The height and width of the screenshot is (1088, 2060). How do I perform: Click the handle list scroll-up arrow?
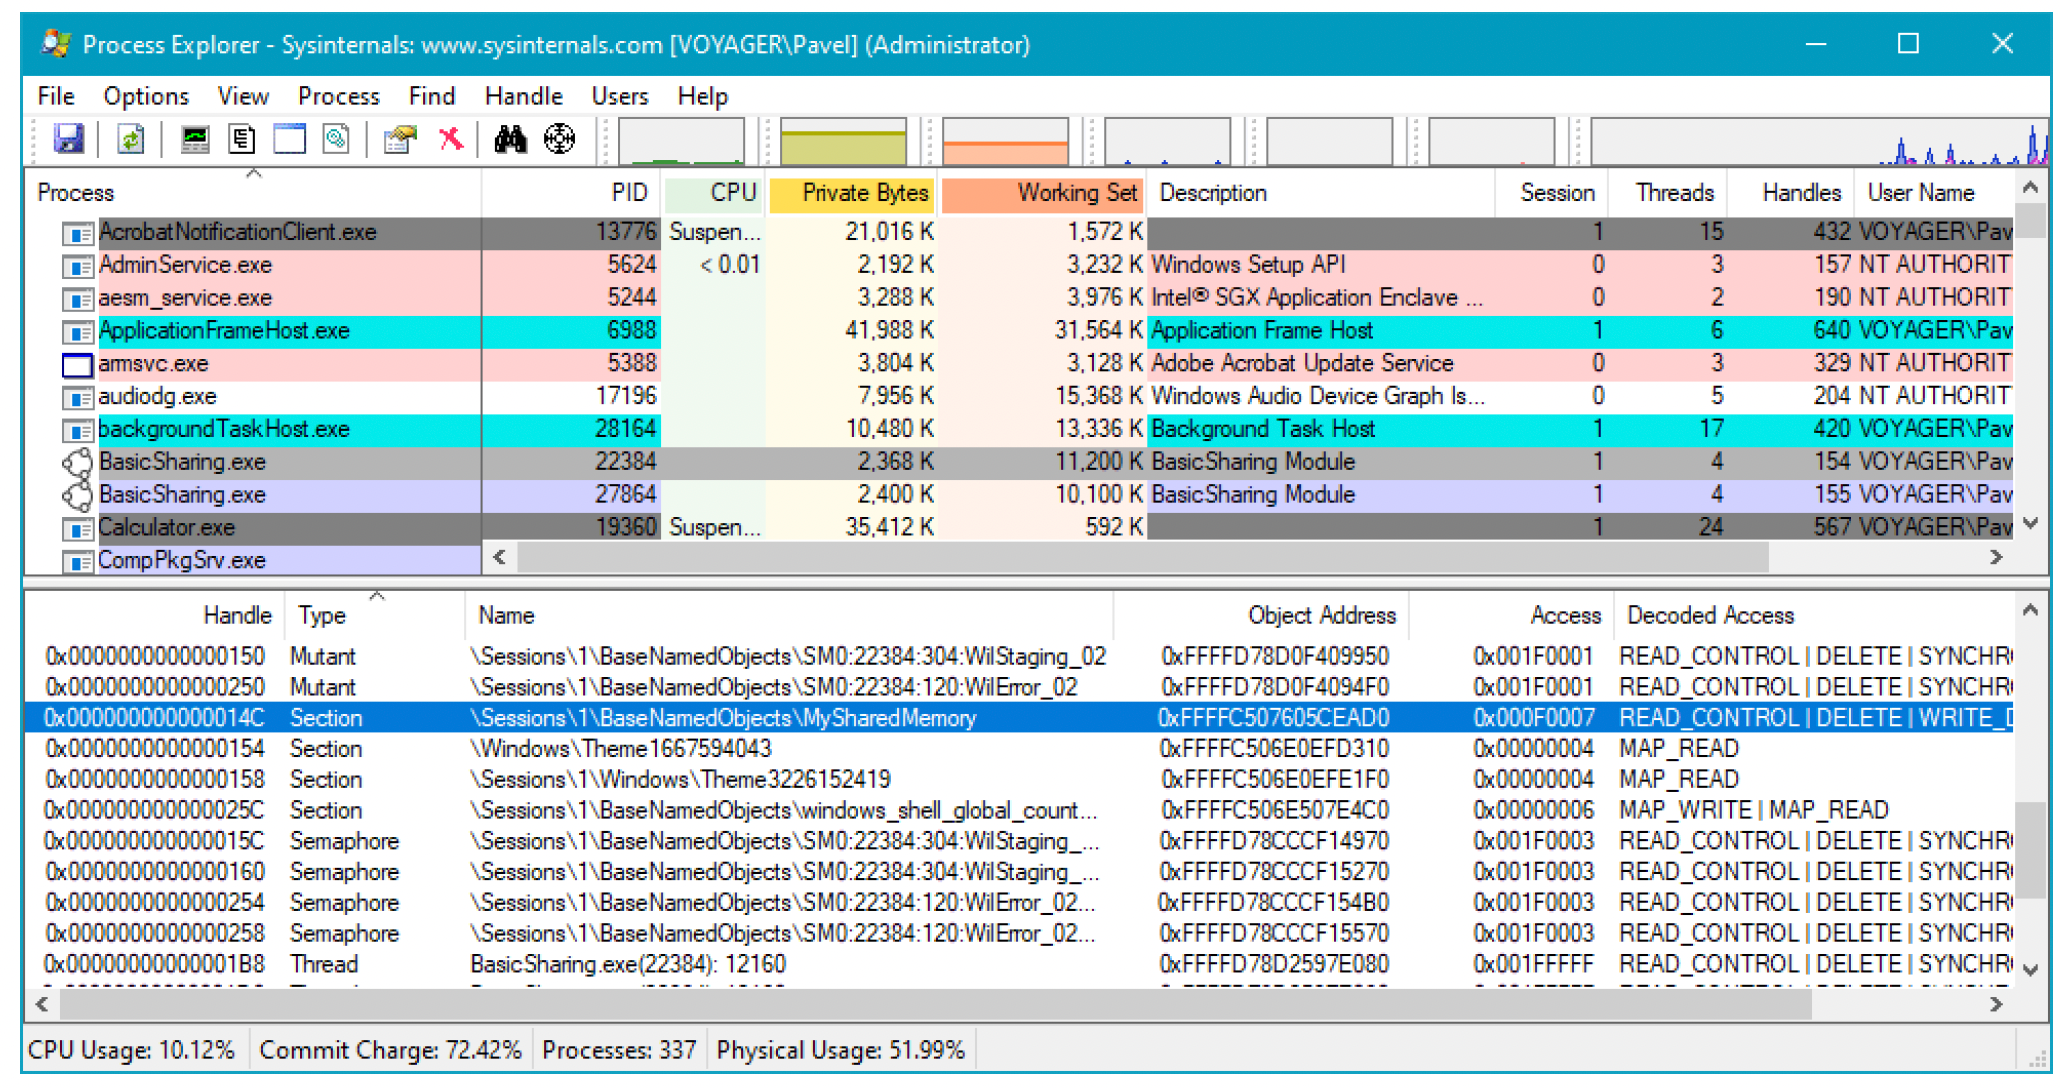[x=2030, y=610]
